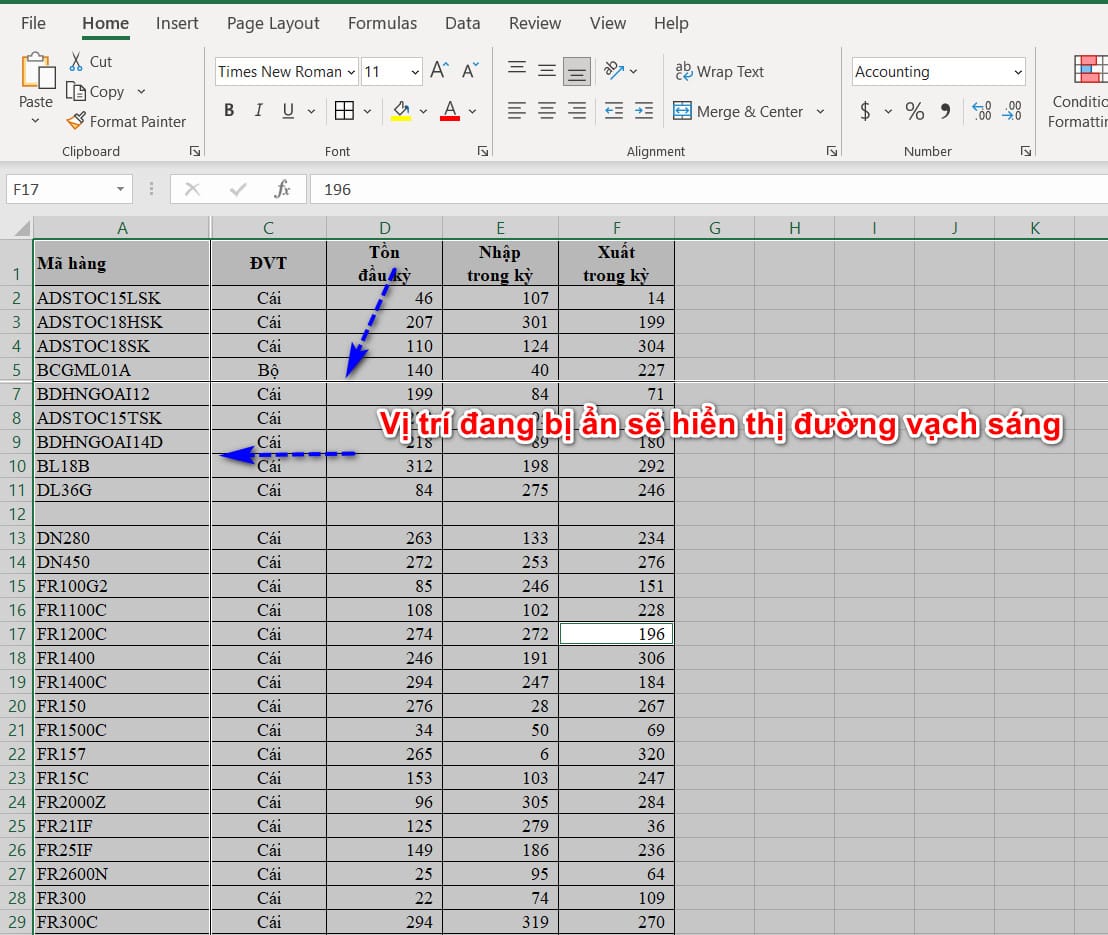The image size is (1108, 935).
Task: Expand Merge & Center options arrow
Action: [820, 112]
